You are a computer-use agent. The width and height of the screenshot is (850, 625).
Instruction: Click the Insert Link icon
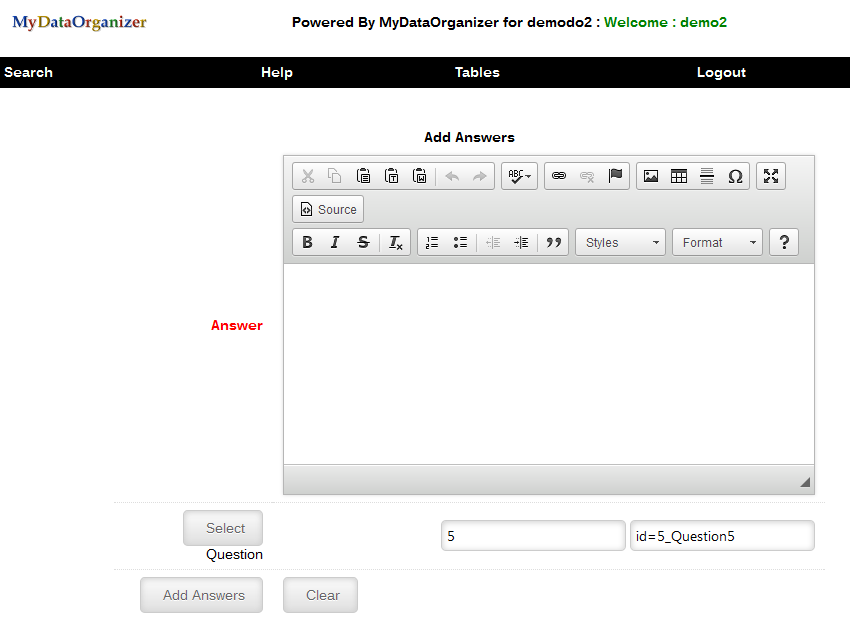coord(559,176)
